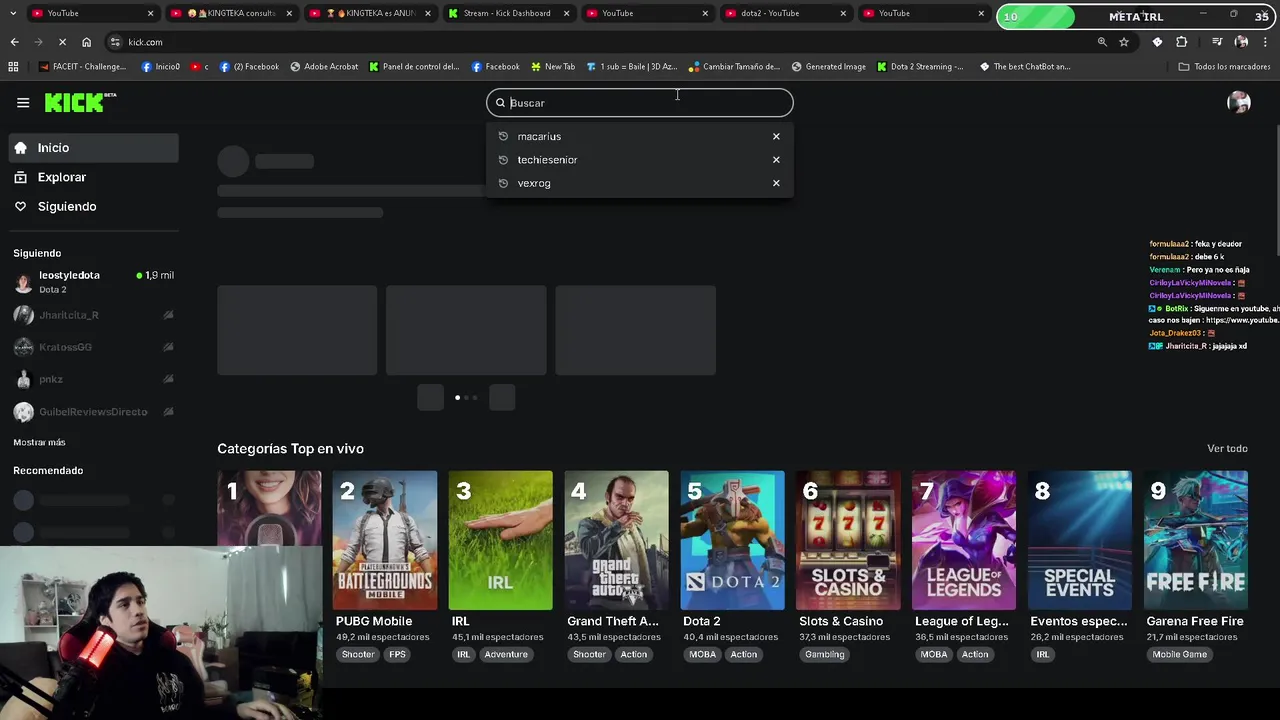
Task: Open leostyledota live channel
Action: (x=94, y=282)
